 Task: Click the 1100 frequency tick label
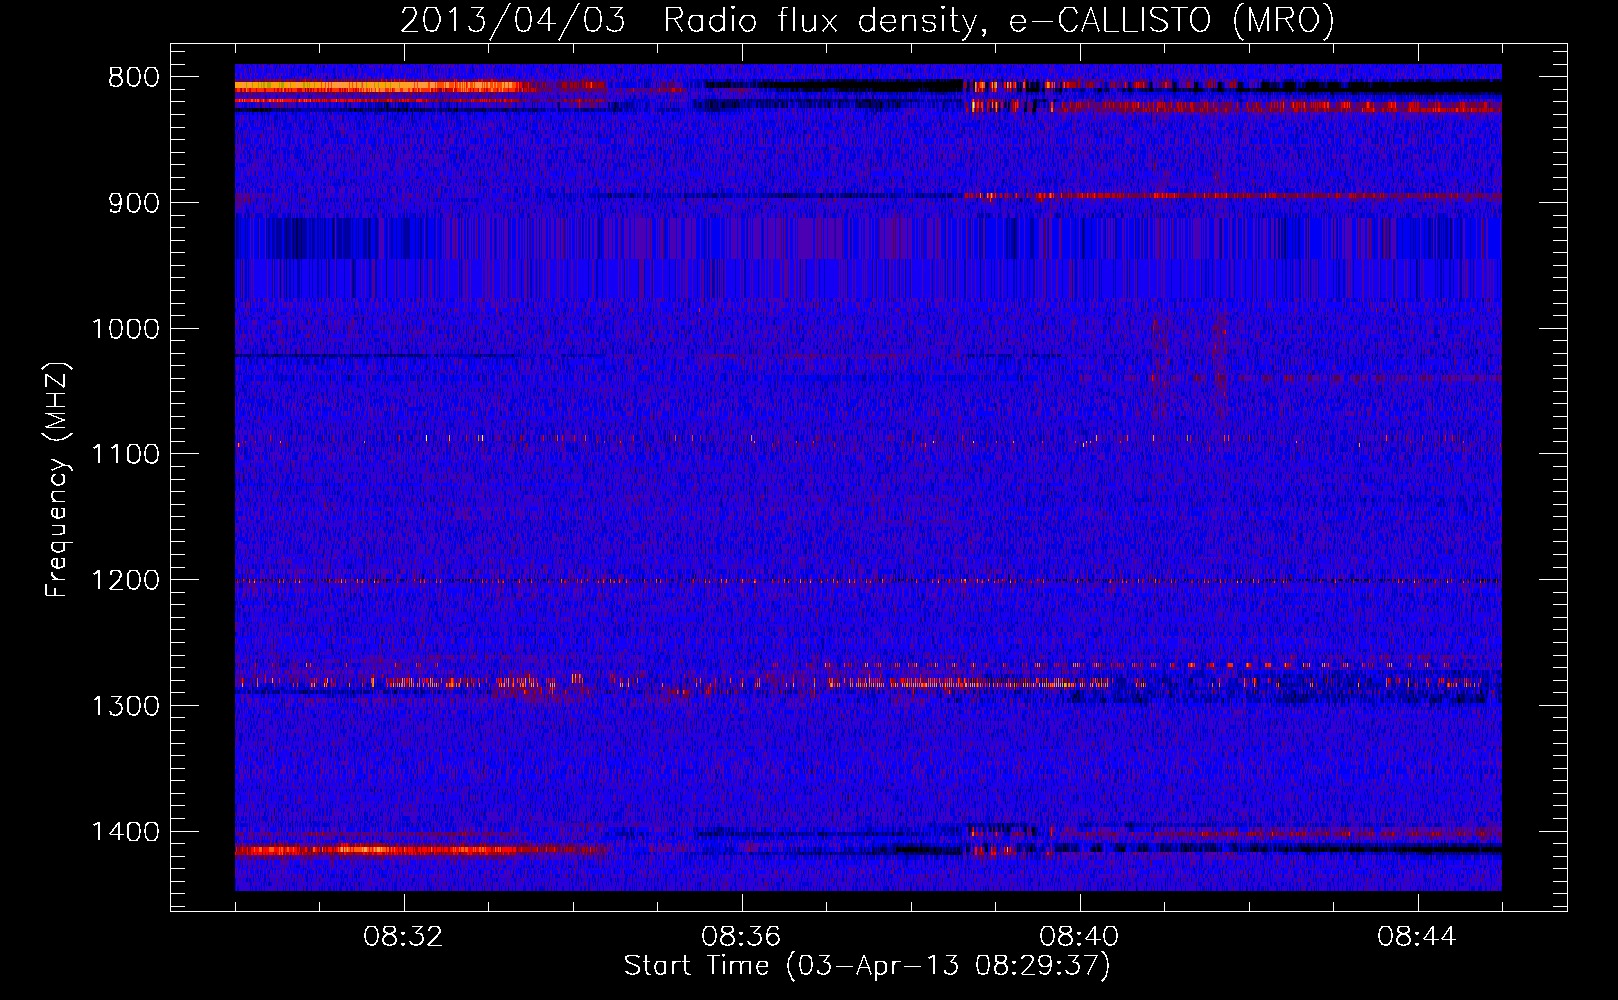[x=126, y=455]
